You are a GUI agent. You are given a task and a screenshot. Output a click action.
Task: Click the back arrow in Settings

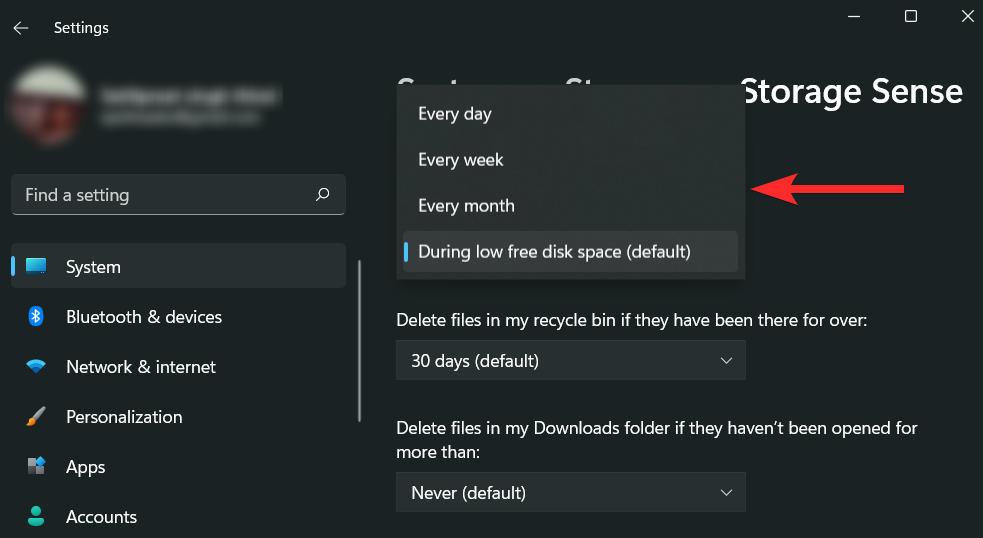pyautogui.click(x=21, y=28)
